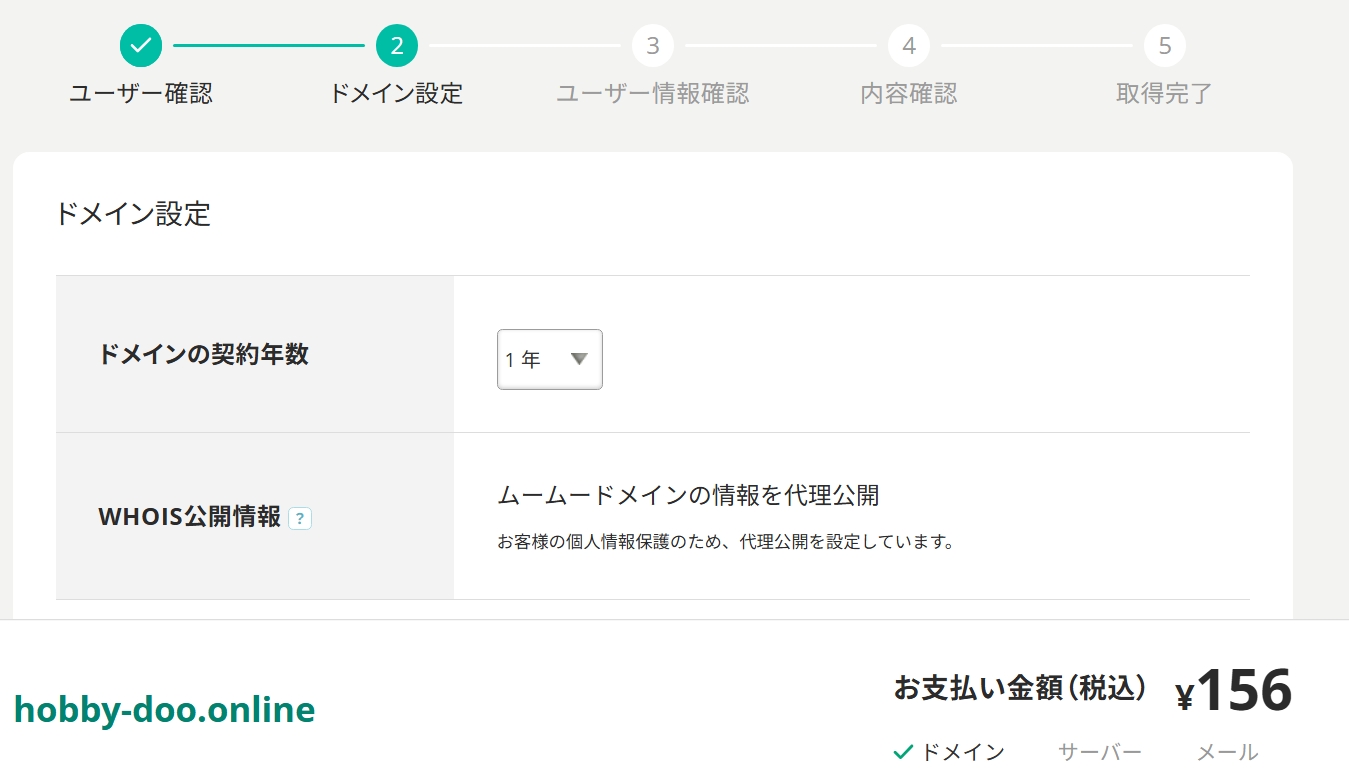The height and width of the screenshot is (770, 1349).
Task: Click the お支払い金額（税込） label
Action: point(1020,688)
